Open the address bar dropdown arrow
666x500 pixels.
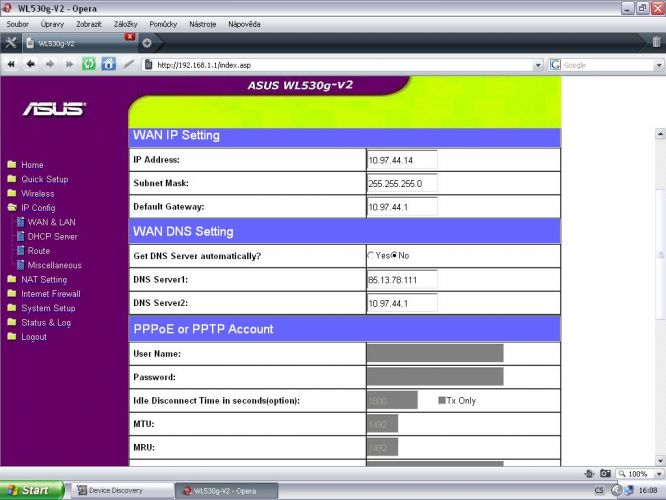pyautogui.click(x=538, y=65)
